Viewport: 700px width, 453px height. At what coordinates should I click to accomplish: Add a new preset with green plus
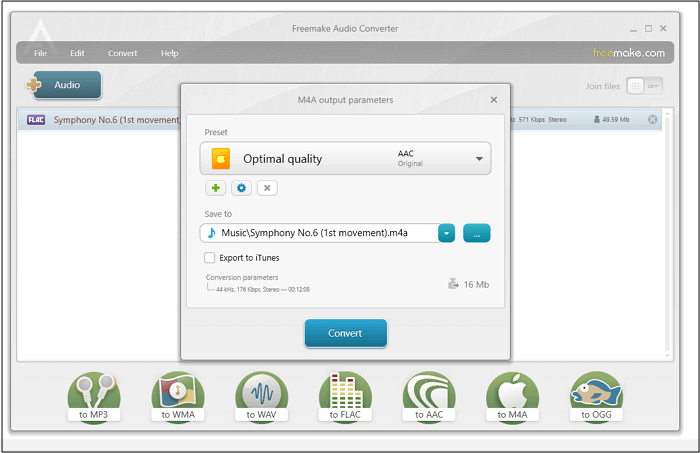215,188
